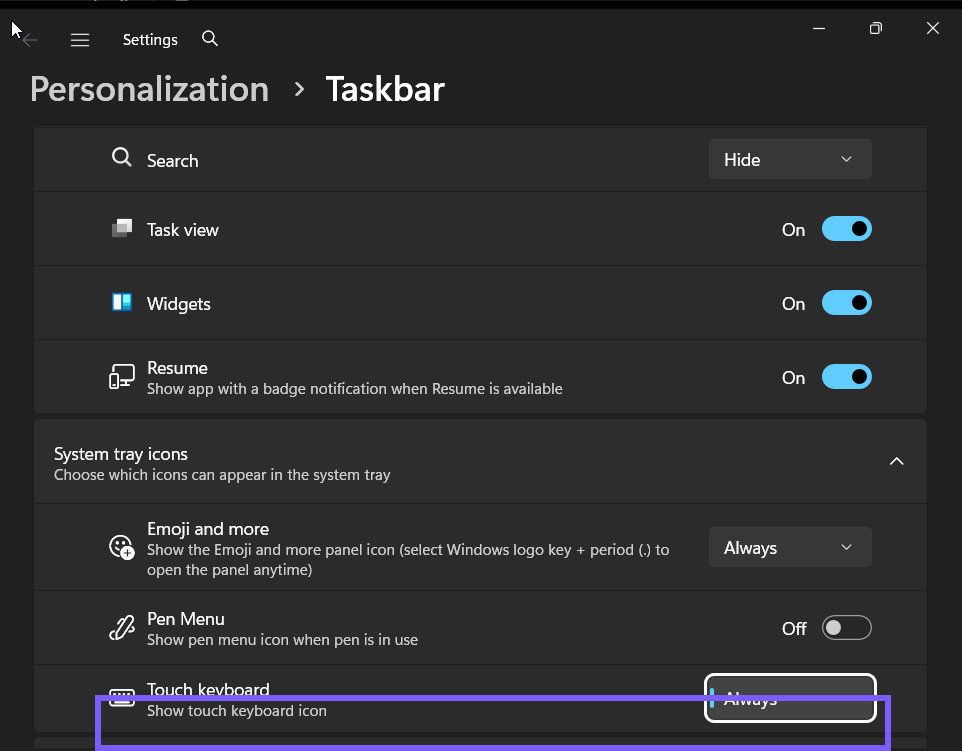Viewport: 962px width, 751px height.
Task: Minimize the Settings window
Action: [x=818, y=28]
